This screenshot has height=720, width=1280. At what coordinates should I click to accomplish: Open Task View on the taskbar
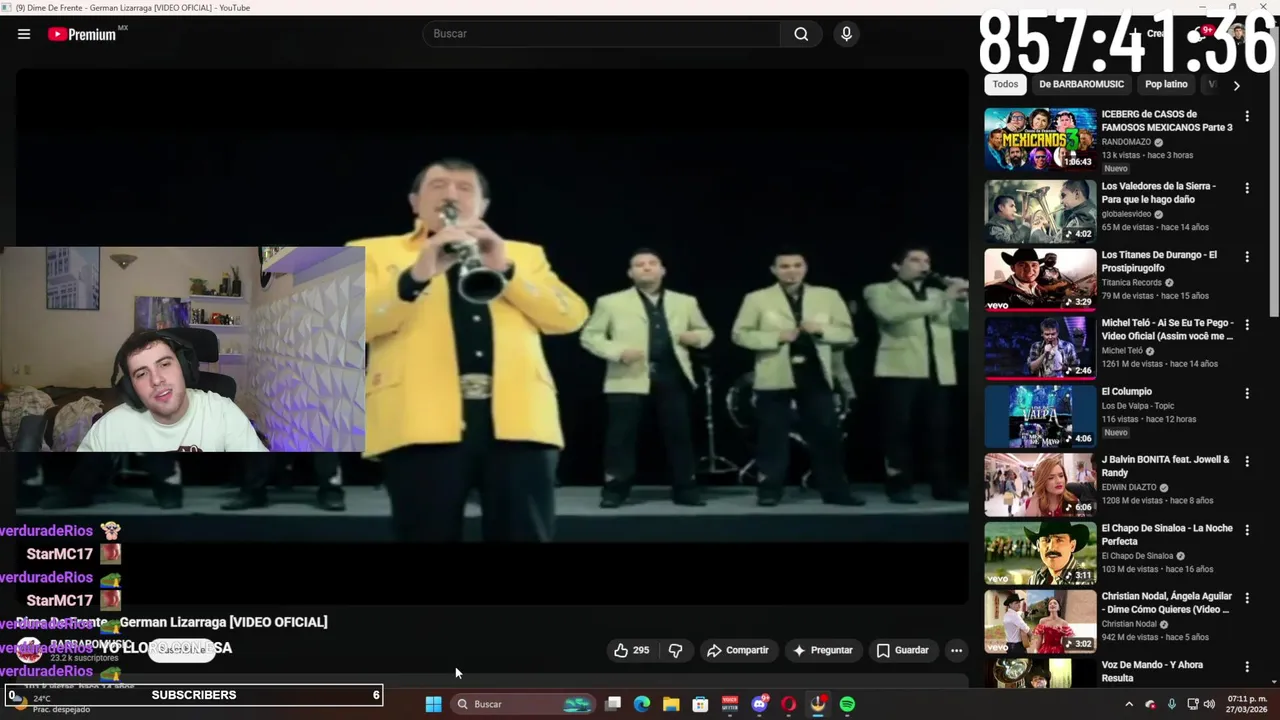[613, 704]
